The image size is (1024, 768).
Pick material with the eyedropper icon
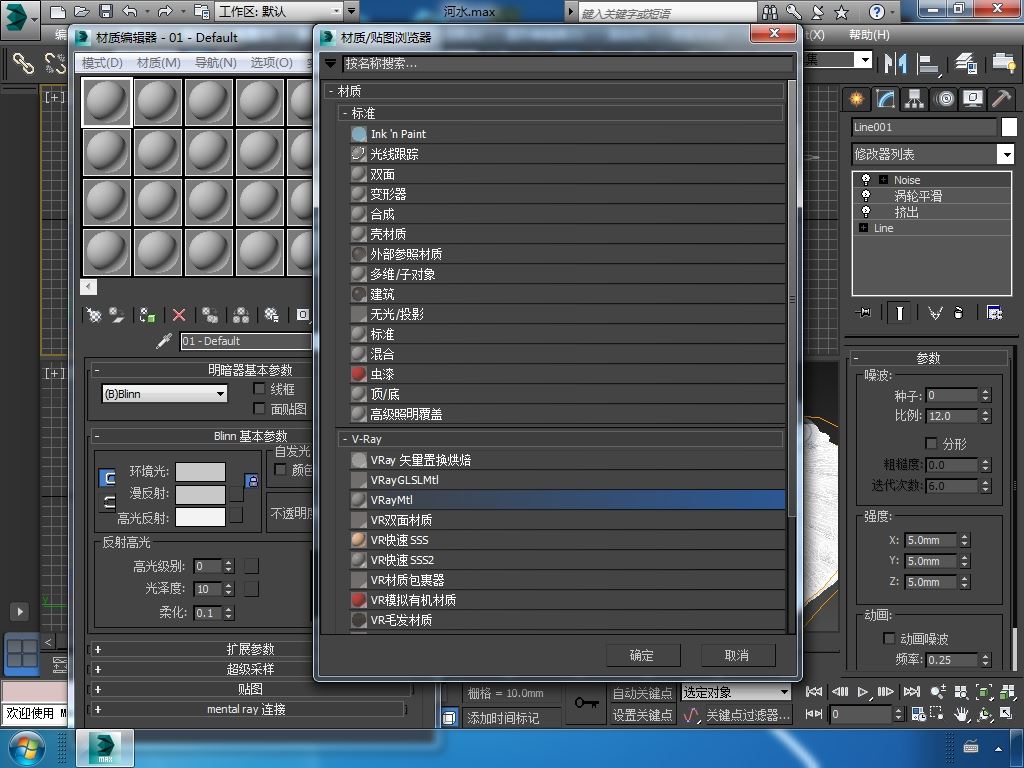pyautogui.click(x=164, y=341)
